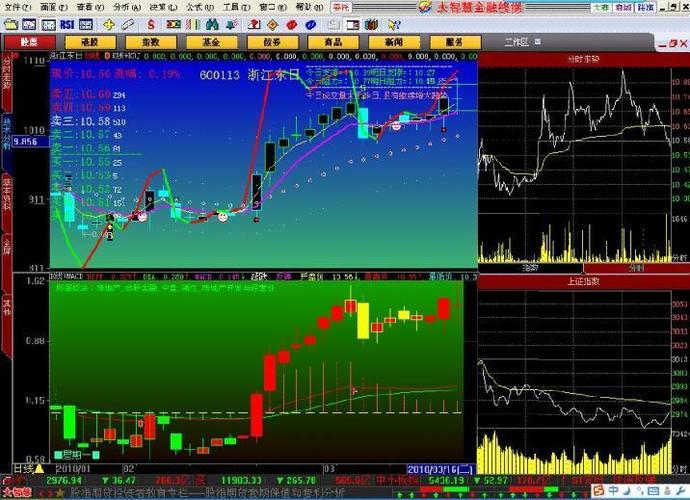This screenshot has height=500, width=690.
Task: Click the yellow four-way arrow icon
Action: pos(108,25)
